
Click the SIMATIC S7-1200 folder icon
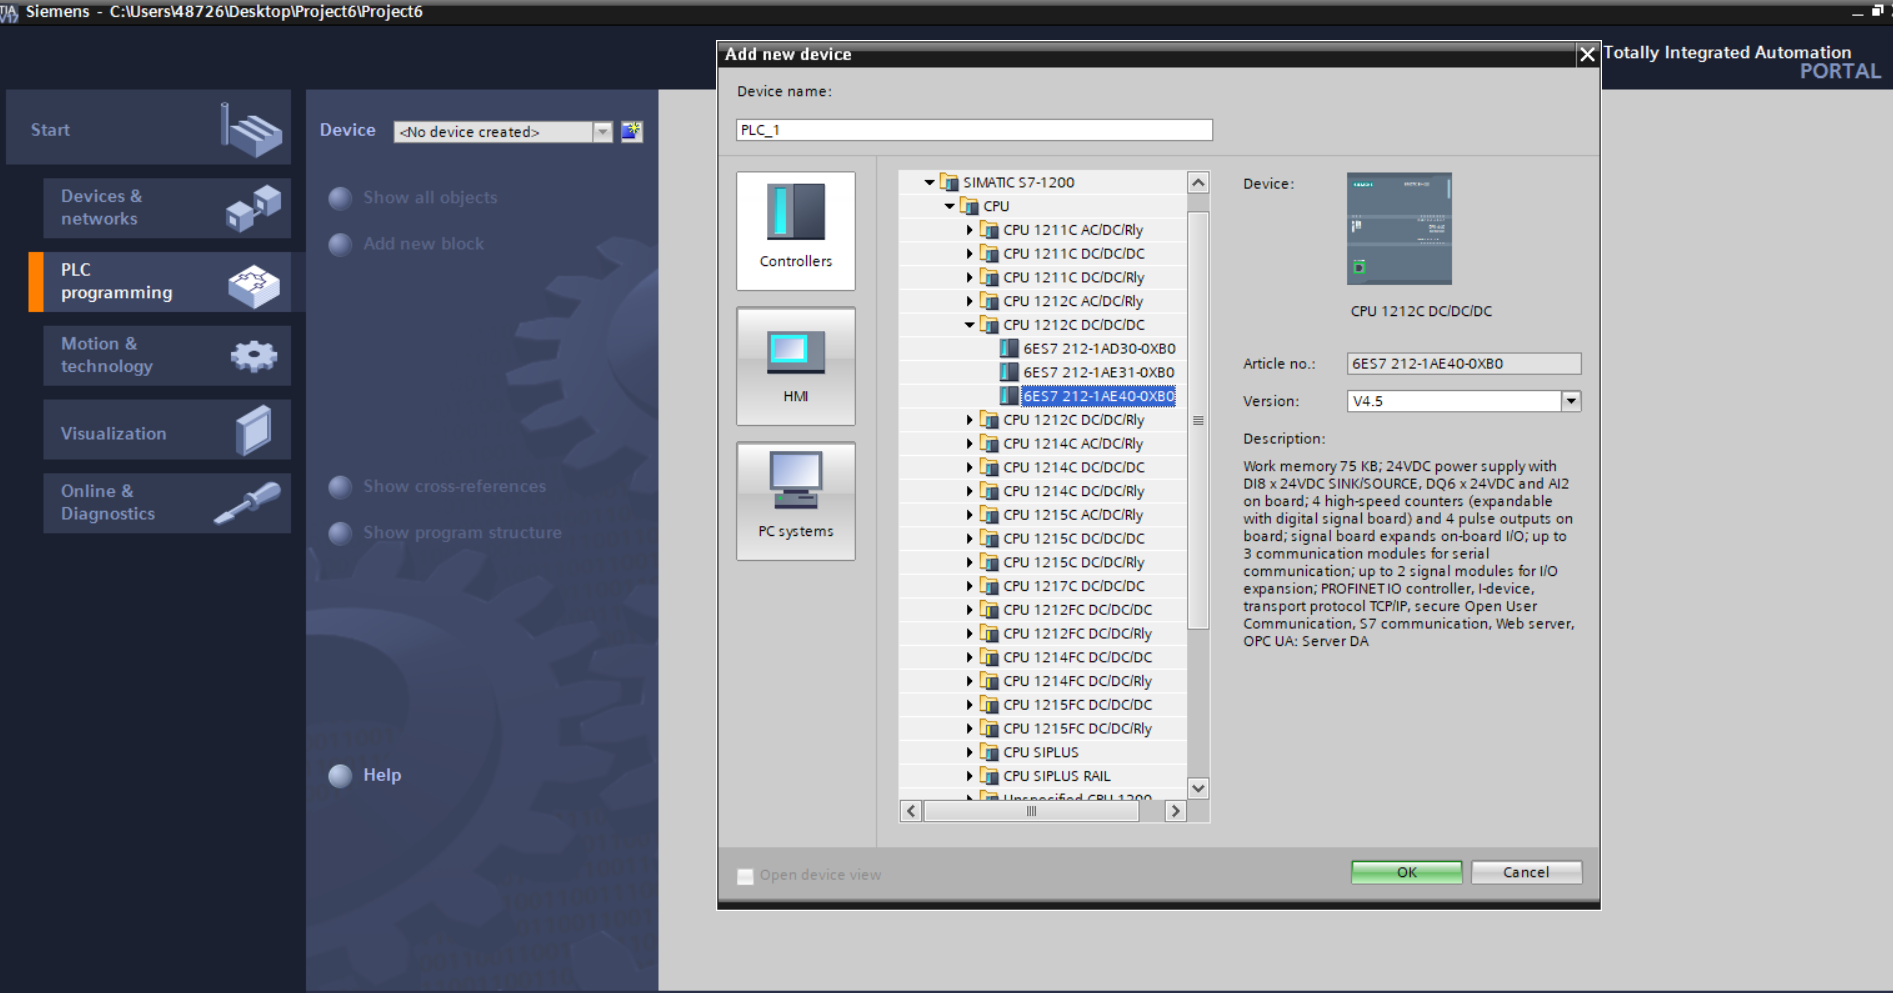point(950,182)
